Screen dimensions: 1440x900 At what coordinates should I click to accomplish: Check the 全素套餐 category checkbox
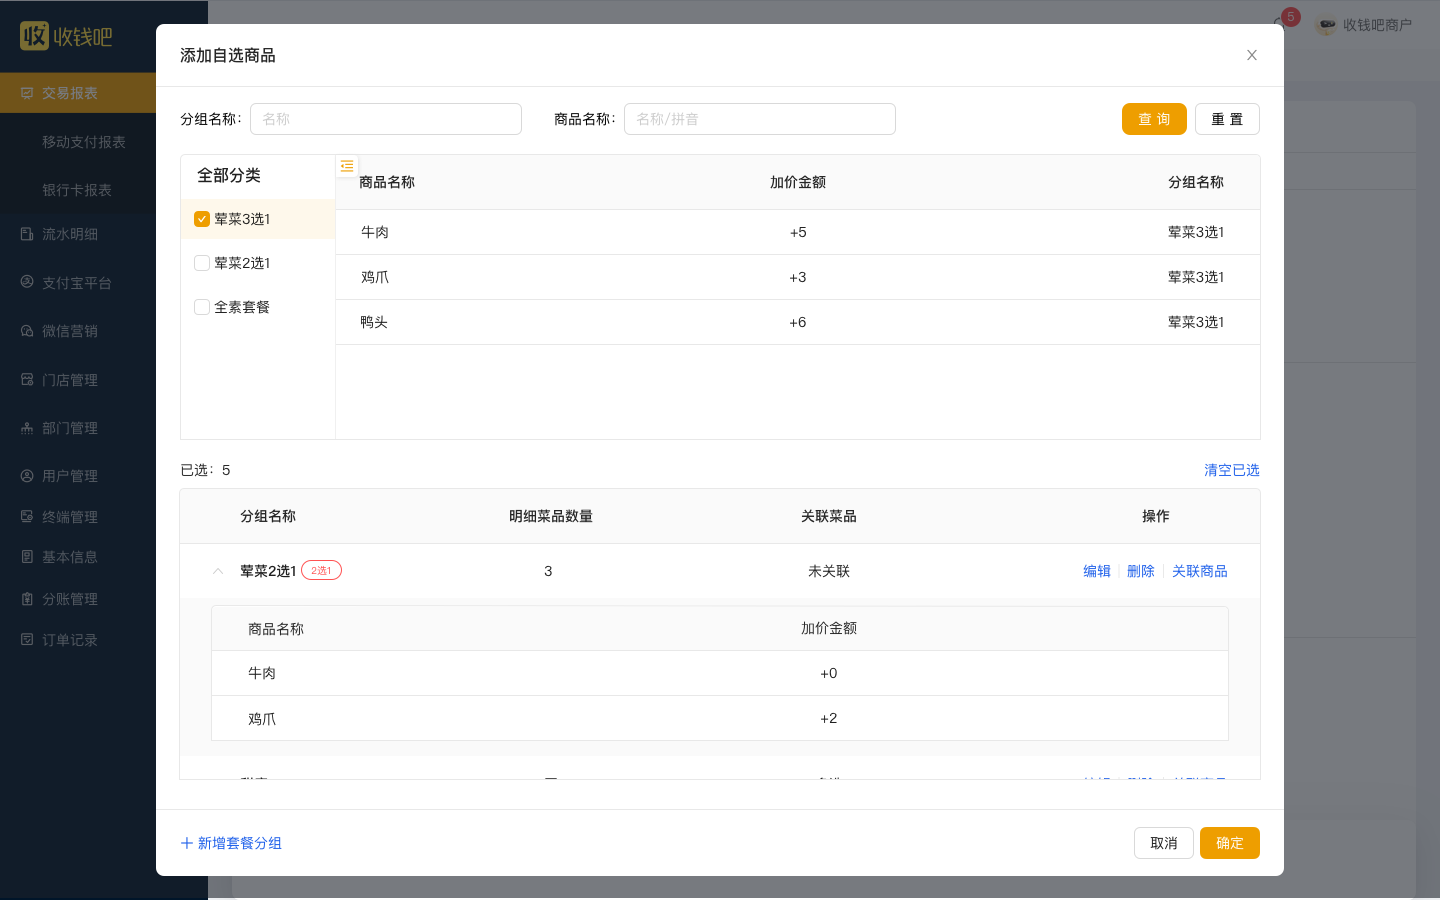(202, 307)
